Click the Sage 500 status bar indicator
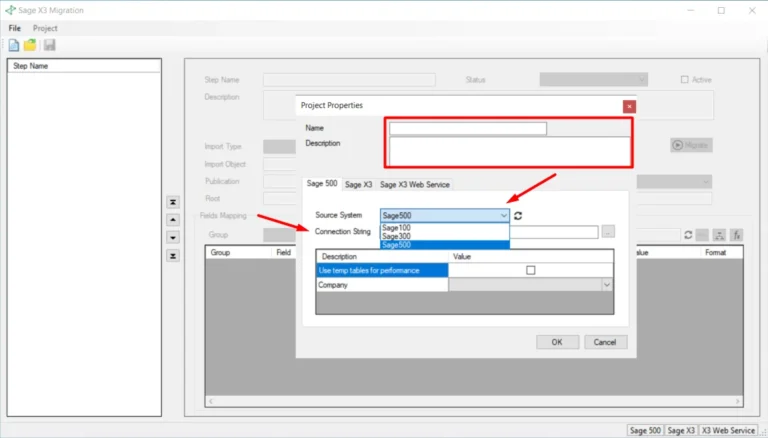The image size is (768, 438). [x=645, y=430]
